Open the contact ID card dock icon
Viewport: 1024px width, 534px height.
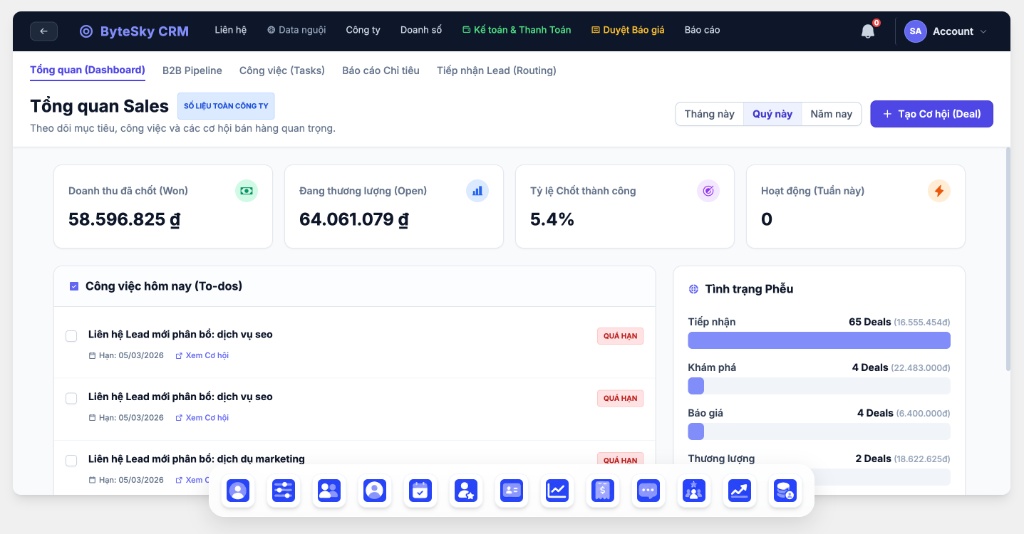click(x=511, y=491)
